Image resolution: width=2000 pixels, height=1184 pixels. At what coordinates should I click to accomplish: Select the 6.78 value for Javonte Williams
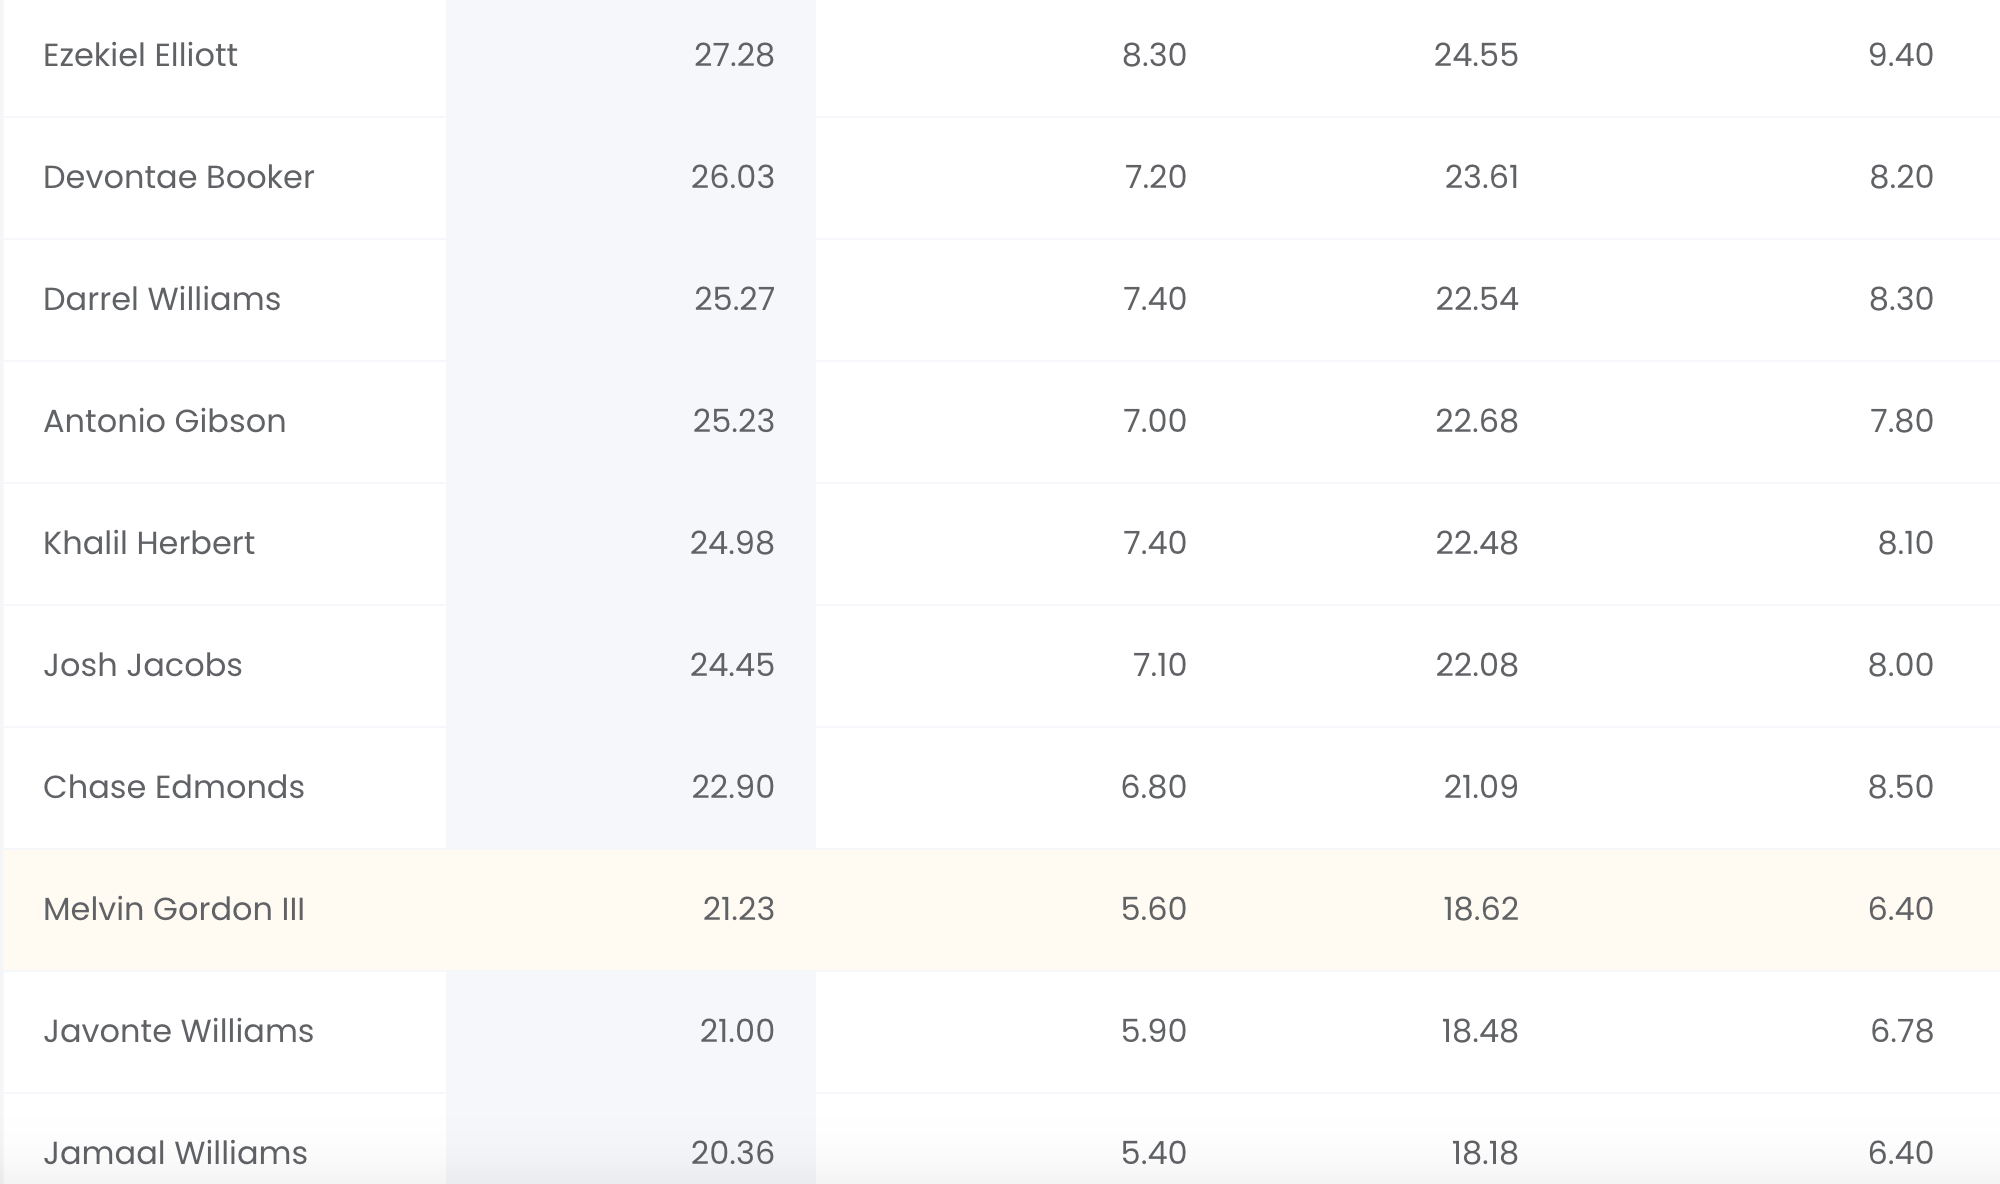pyautogui.click(x=1902, y=1031)
